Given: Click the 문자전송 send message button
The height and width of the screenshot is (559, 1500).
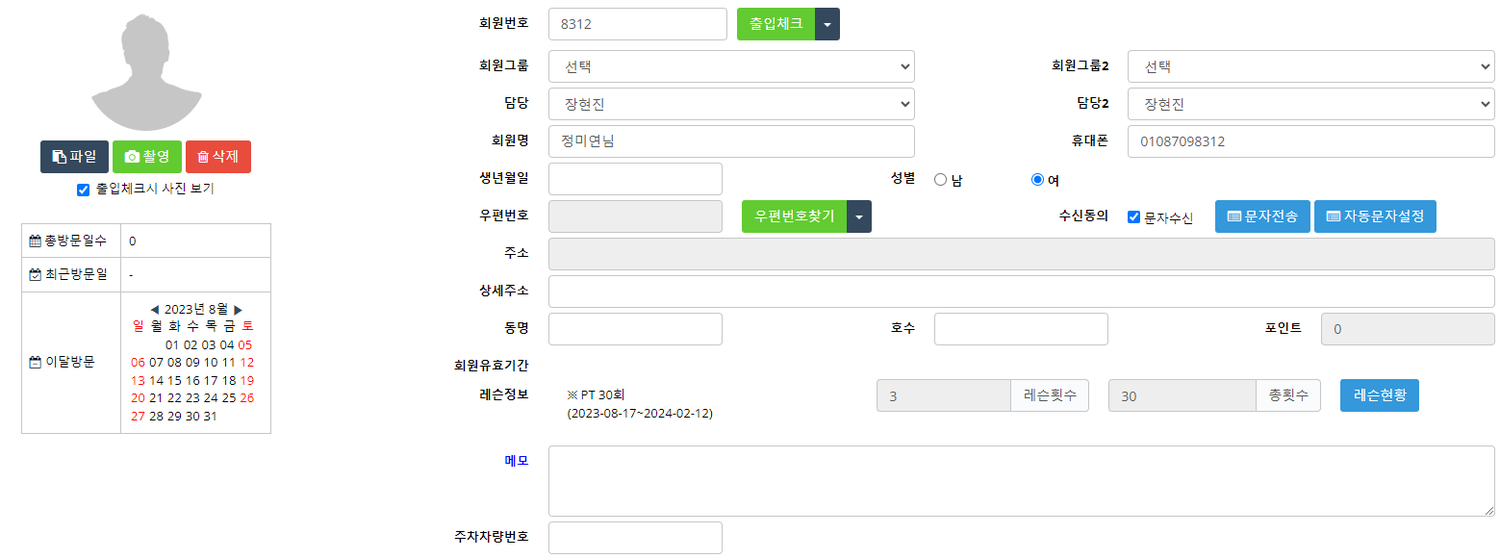Looking at the screenshot, I should 1262,216.
